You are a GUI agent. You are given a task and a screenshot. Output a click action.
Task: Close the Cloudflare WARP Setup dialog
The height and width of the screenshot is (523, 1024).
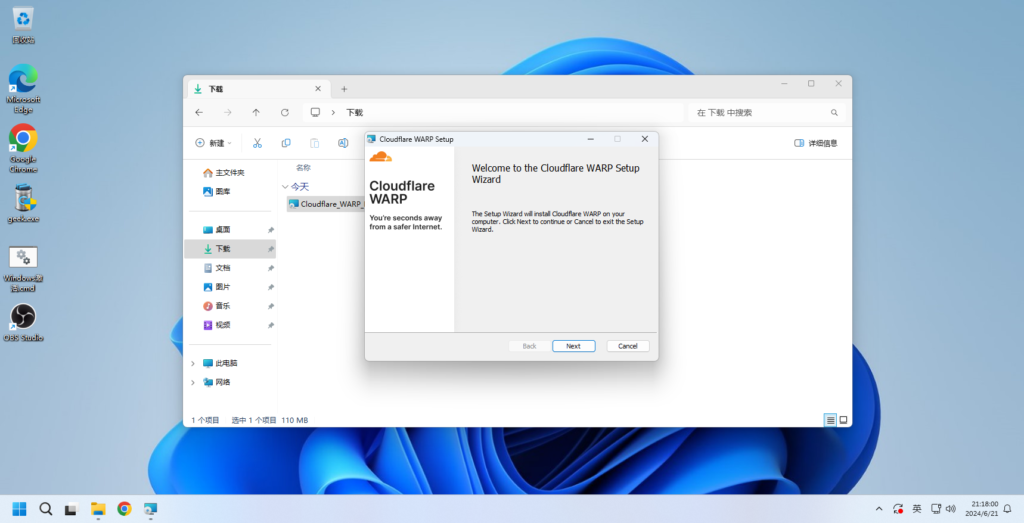645,139
